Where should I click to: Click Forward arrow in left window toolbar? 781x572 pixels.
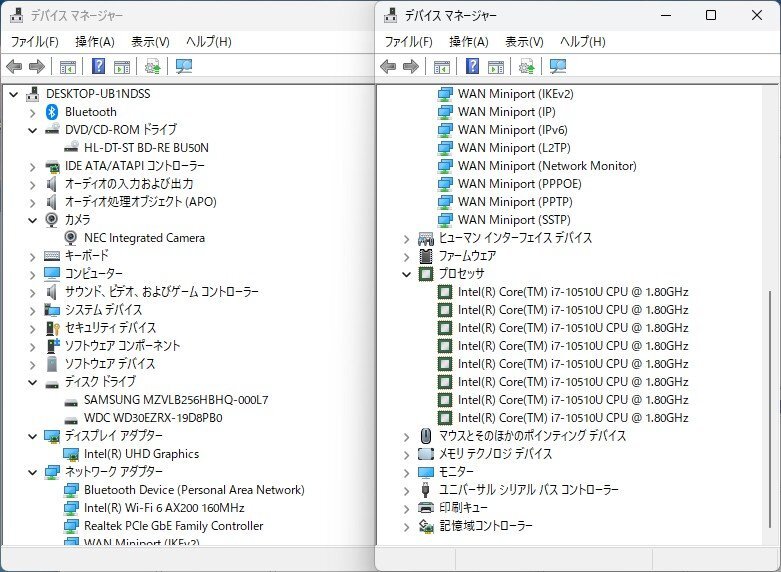pos(37,66)
